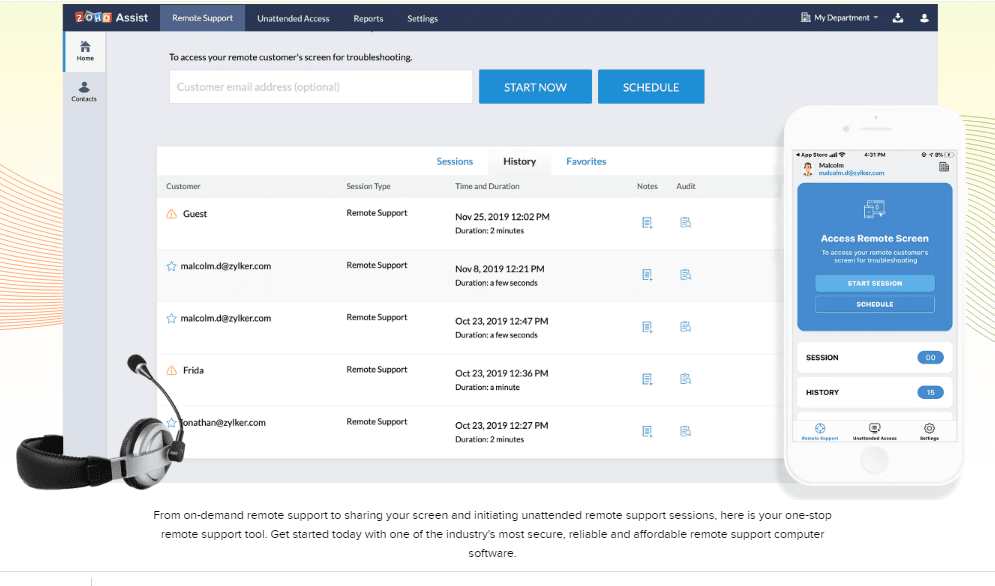Switch to the Favorites tab
Viewport: 995px width, 586px height.
586,161
